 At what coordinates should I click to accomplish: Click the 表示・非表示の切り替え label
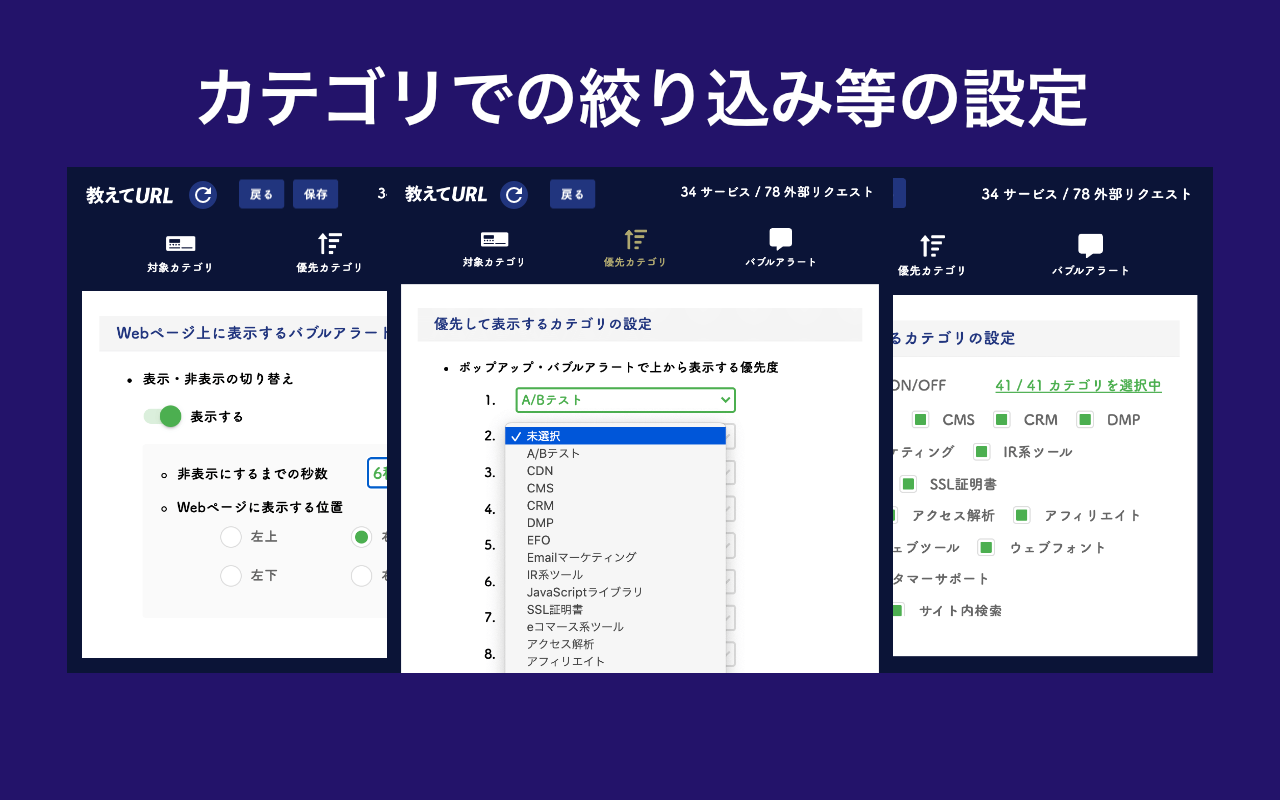coord(218,379)
